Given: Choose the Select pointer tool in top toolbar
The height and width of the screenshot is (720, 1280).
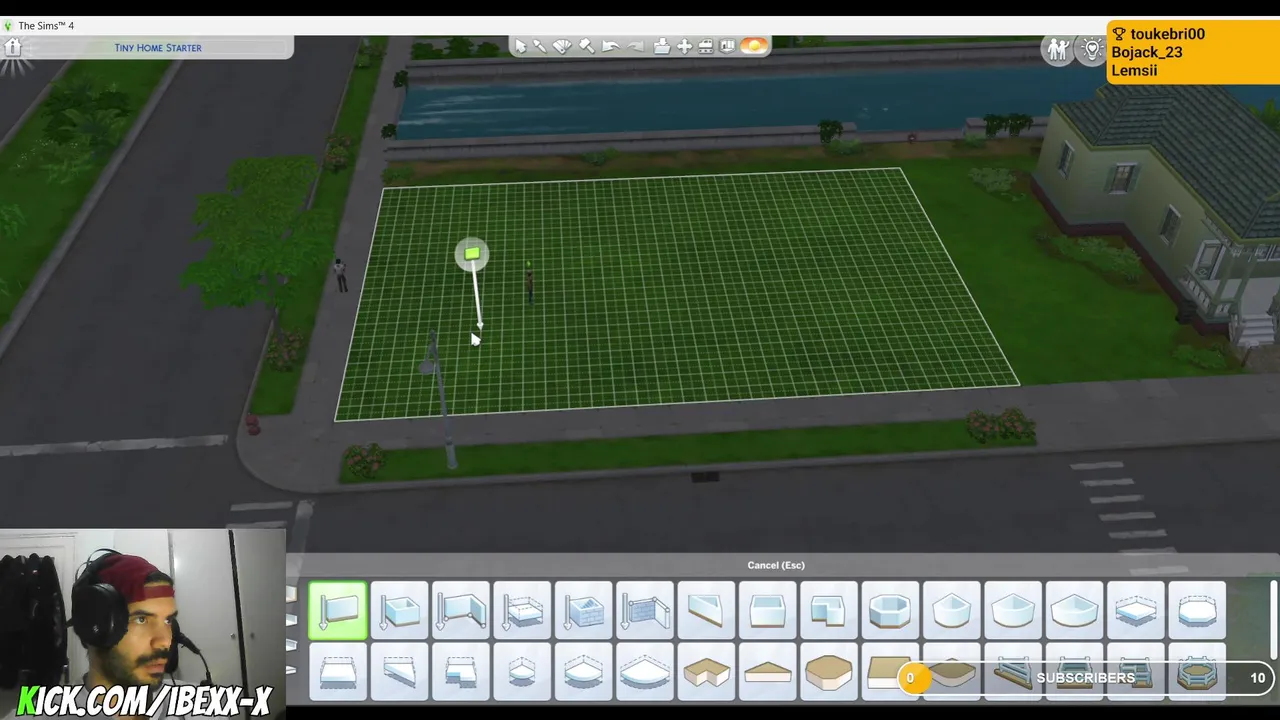Looking at the screenshot, I should [519, 46].
